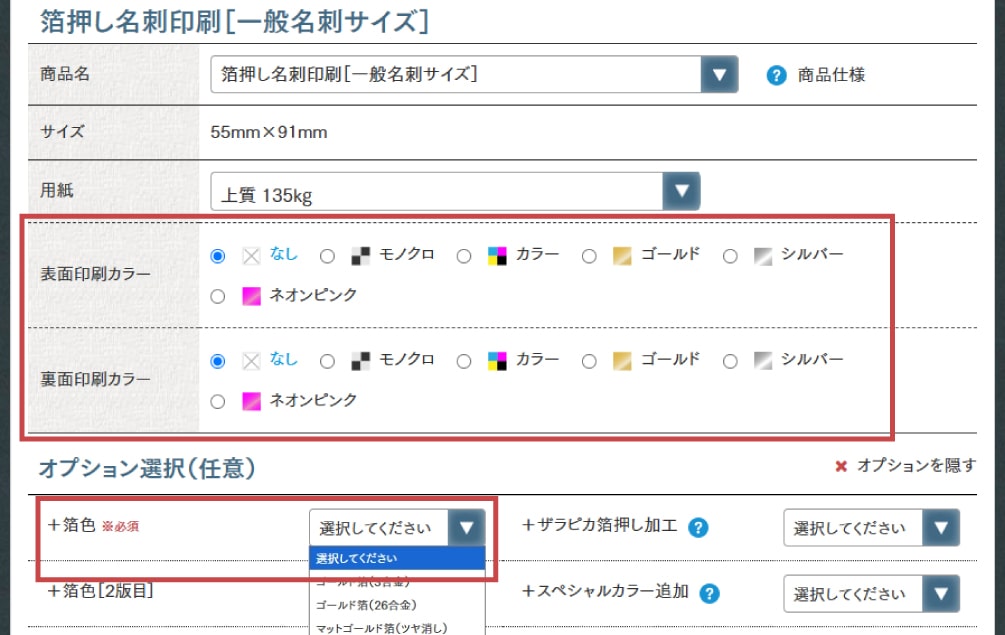Click the モノクロ checkered icon in 表面印刷カラー

(x=361, y=256)
